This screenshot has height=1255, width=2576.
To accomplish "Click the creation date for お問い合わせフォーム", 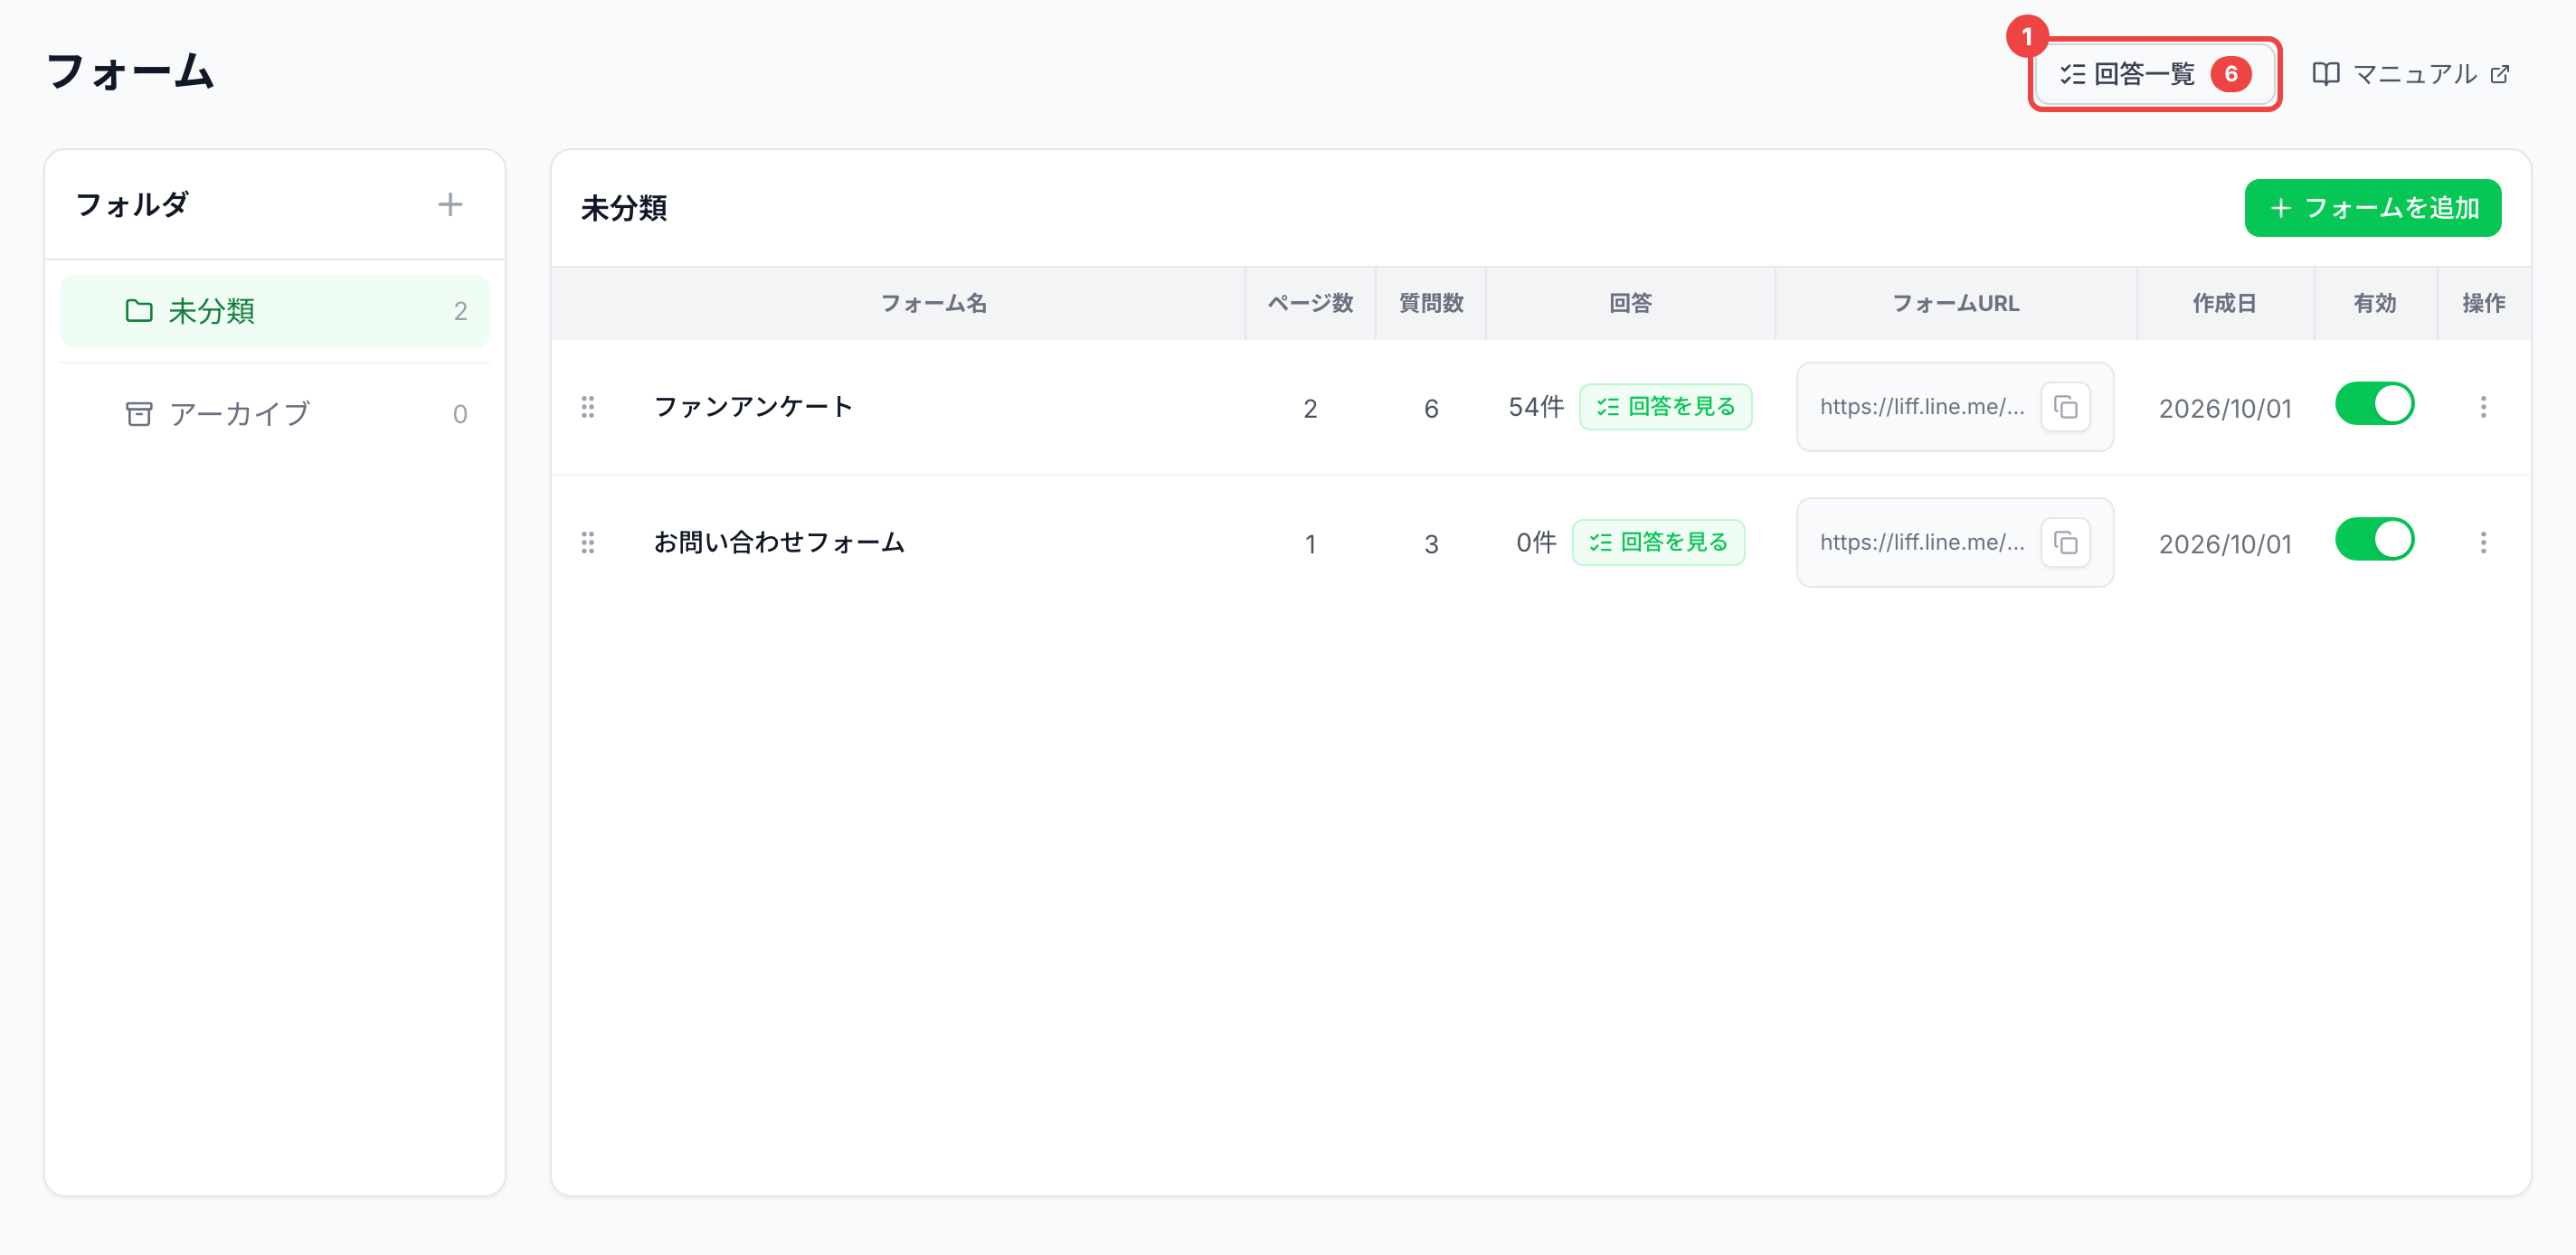I will [2224, 545].
